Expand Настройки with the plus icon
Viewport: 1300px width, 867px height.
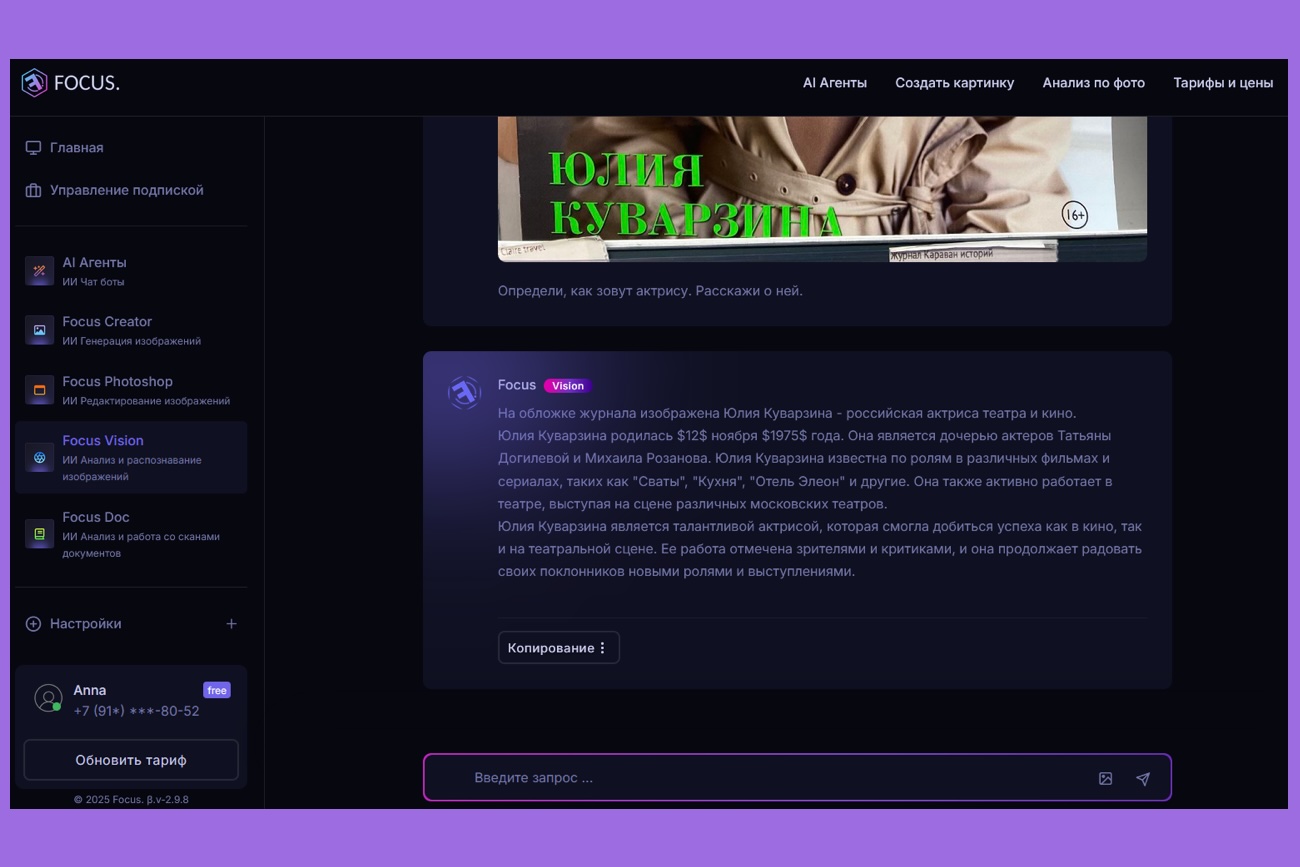(x=231, y=624)
